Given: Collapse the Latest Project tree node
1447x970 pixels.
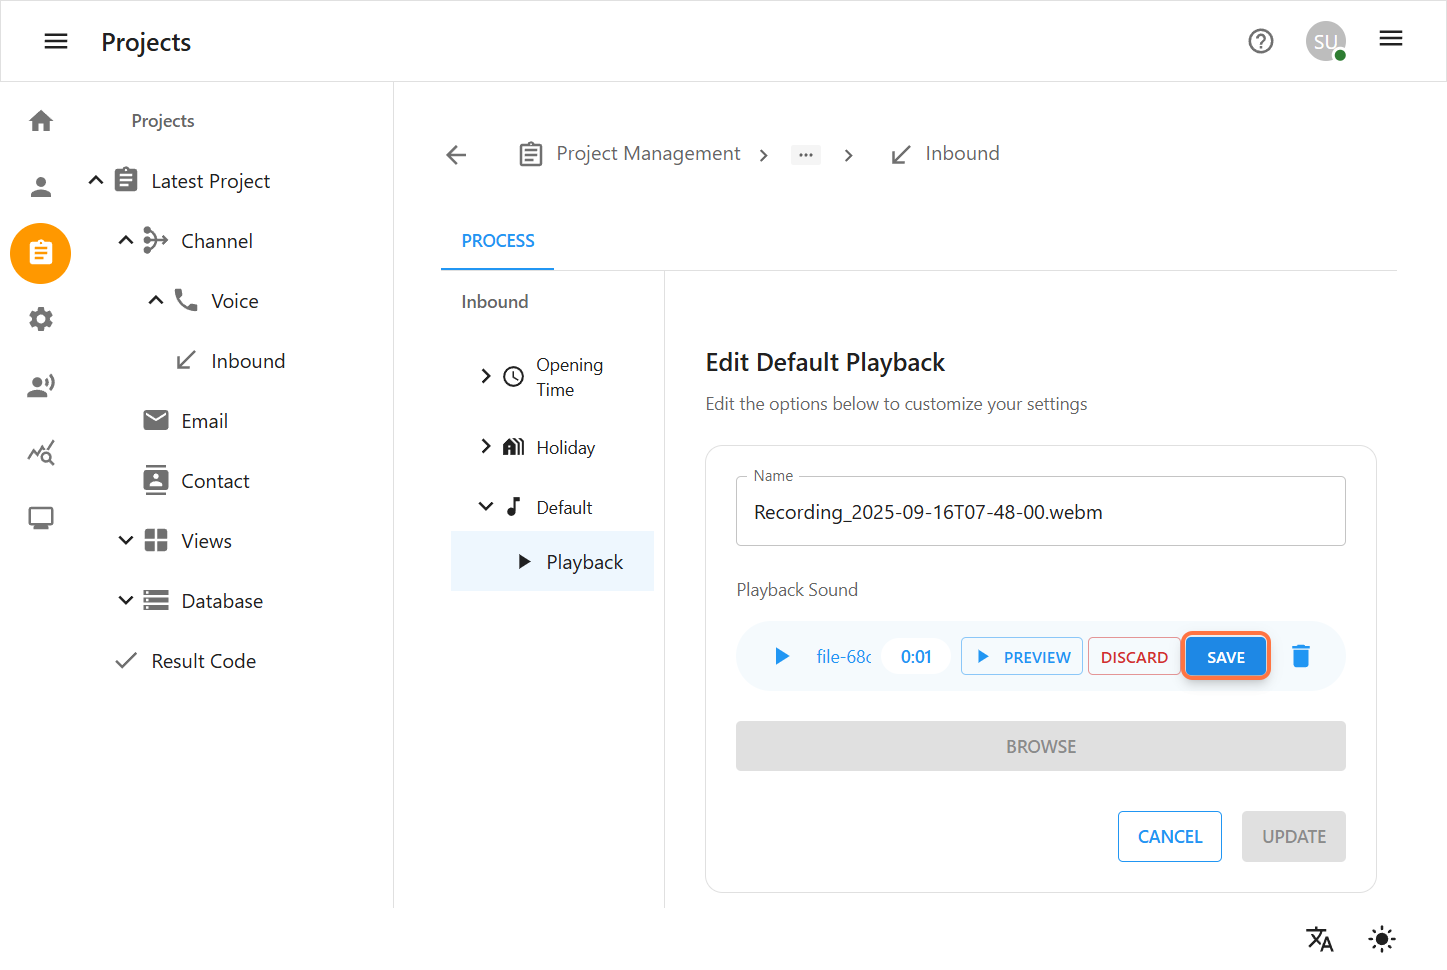Looking at the screenshot, I should click(x=96, y=181).
